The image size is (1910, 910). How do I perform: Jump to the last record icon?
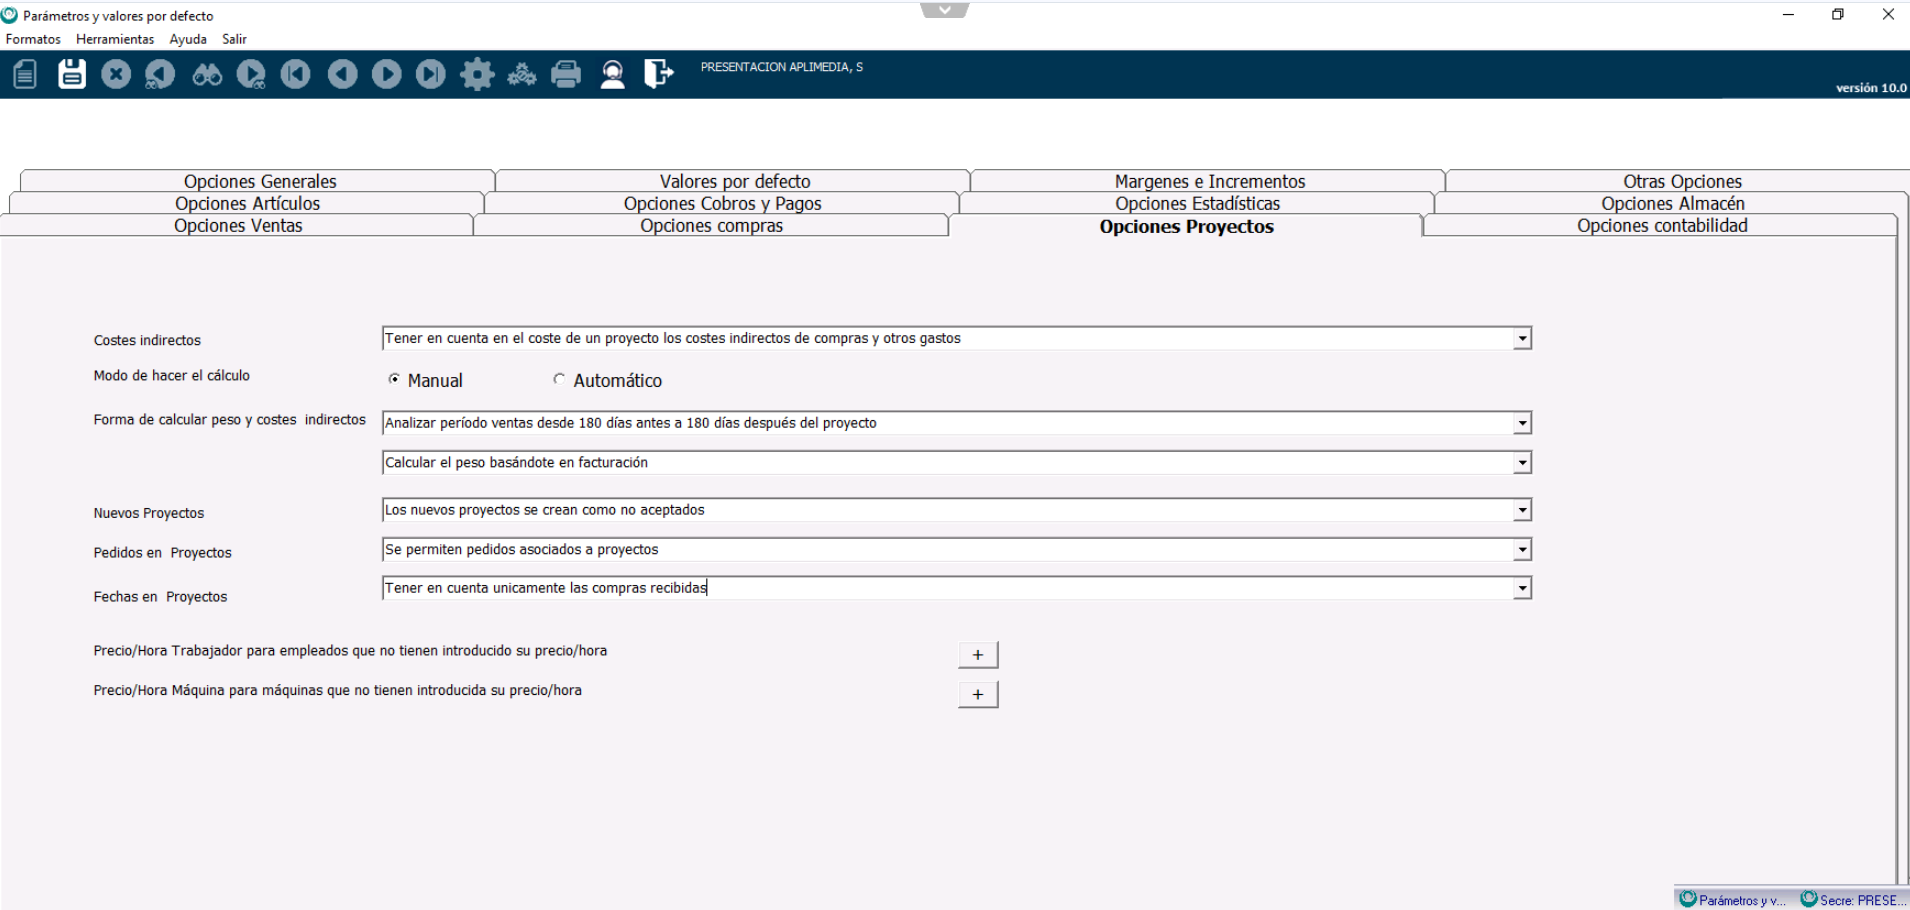[431, 75]
